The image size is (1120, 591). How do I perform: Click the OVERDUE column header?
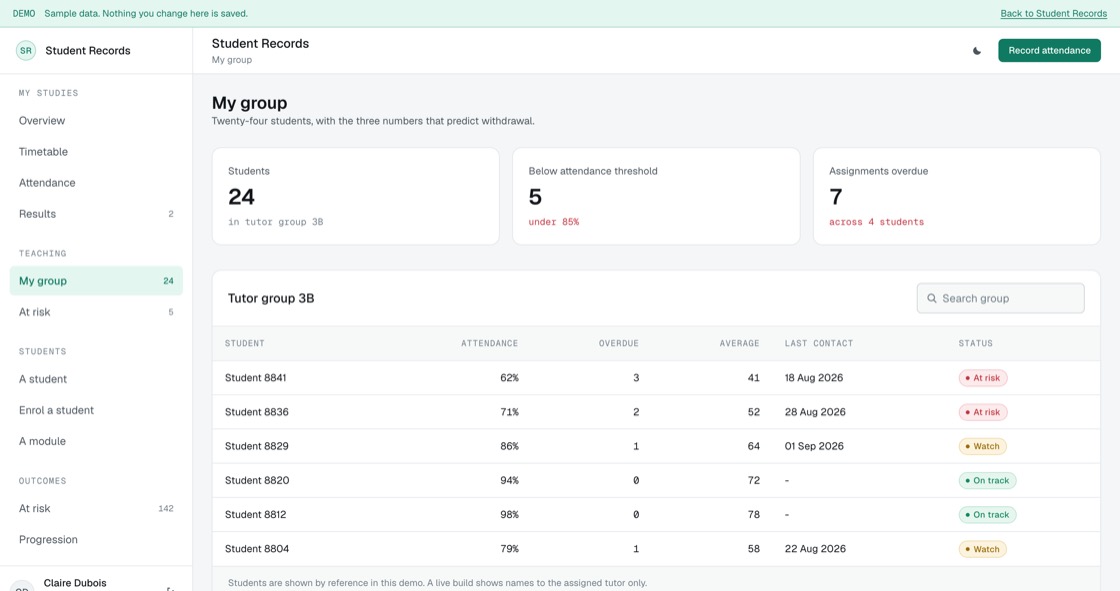click(x=619, y=344)
